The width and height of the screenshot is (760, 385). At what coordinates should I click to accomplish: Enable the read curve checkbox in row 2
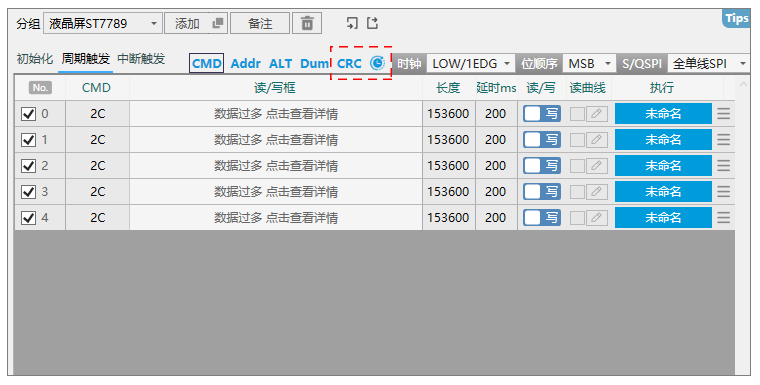pyautogui.click(x=577, y=165)
